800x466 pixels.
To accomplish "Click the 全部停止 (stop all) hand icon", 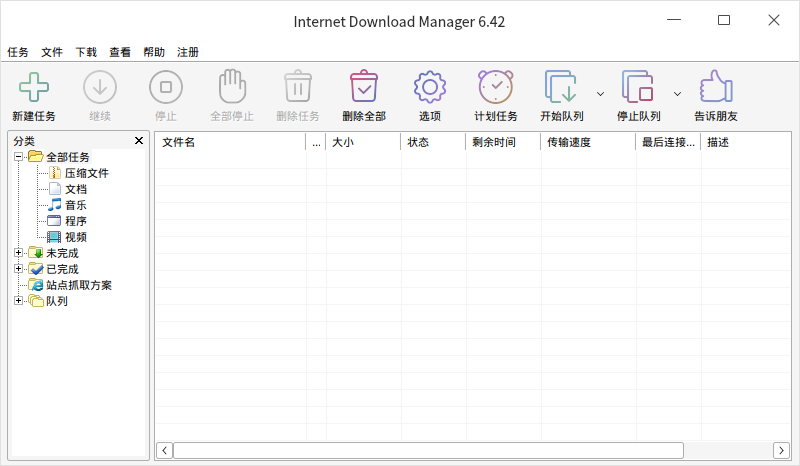I will tap(232, 87).
